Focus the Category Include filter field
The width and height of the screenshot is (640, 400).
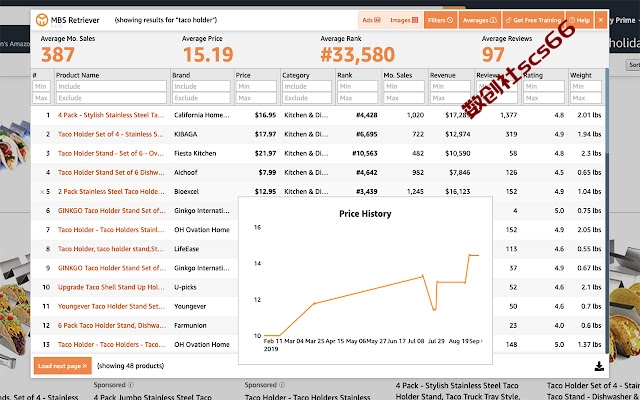coord(307,86)
